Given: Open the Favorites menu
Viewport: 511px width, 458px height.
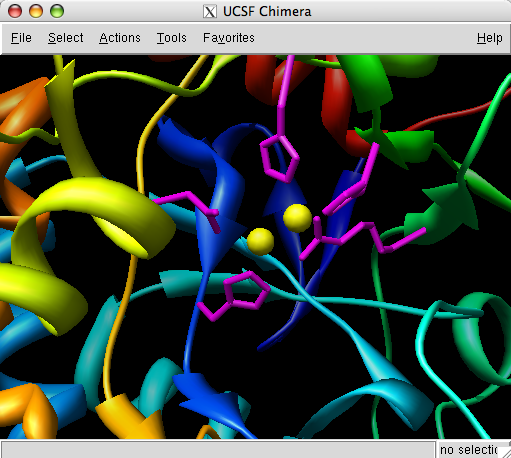Looking at the screenshot, I should pyautogui.click(x=229, y=38).
